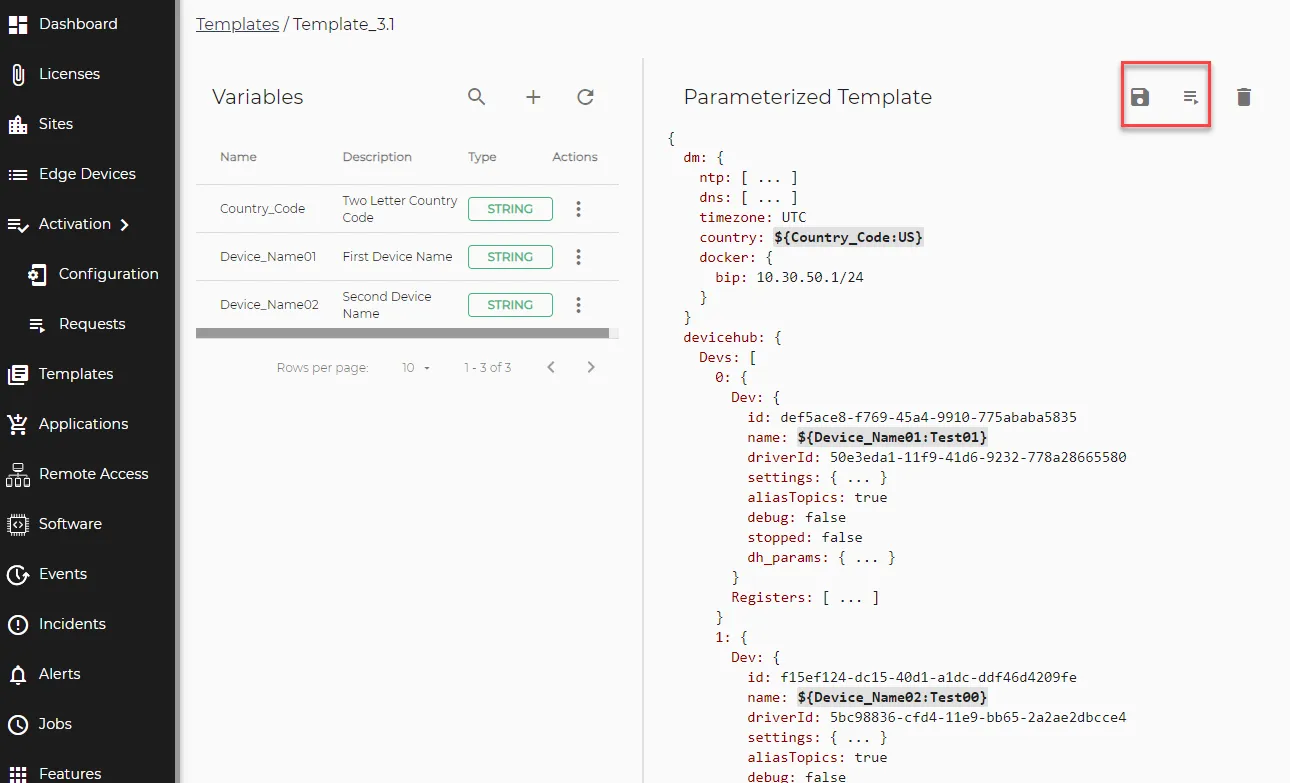Click the Remote Access network icon
1290x783 pixels.
tap(18, 474)
